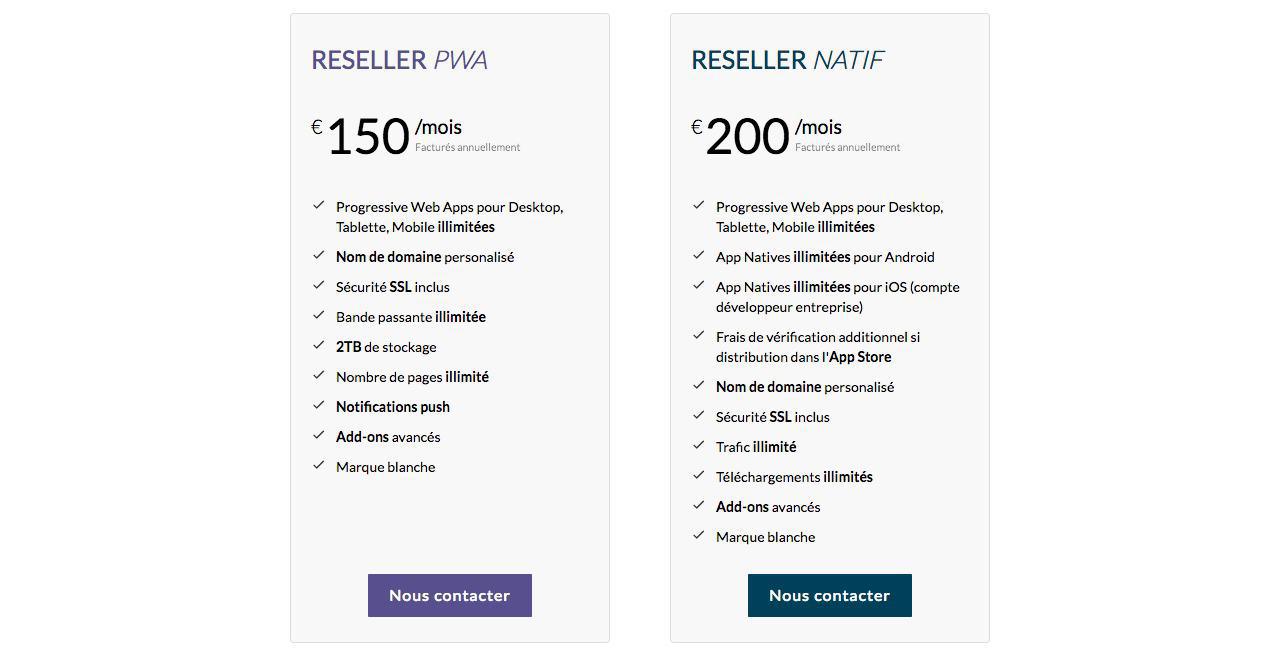The height and width of the screenshot is (663, 1280).
Task: Select the checkmark next to Trafic illimité
Action: click(x=699, y=445)
